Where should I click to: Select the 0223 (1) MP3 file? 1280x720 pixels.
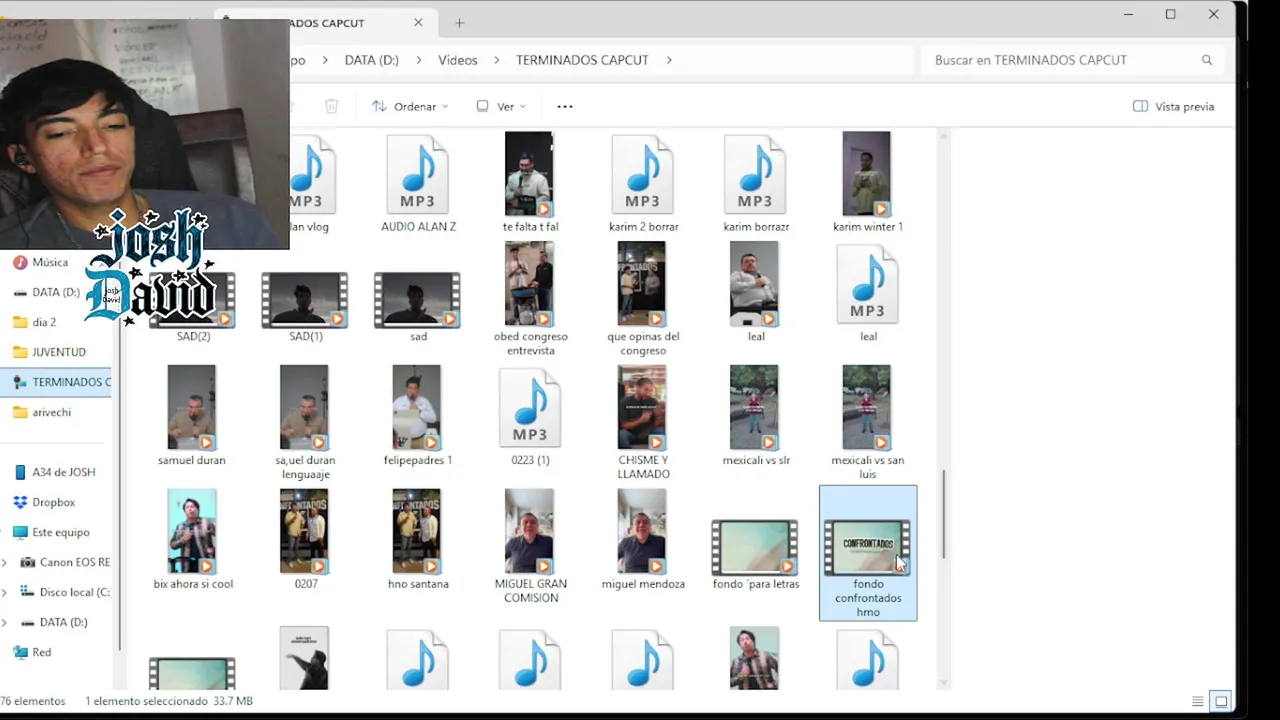click(x=530, y=416)
